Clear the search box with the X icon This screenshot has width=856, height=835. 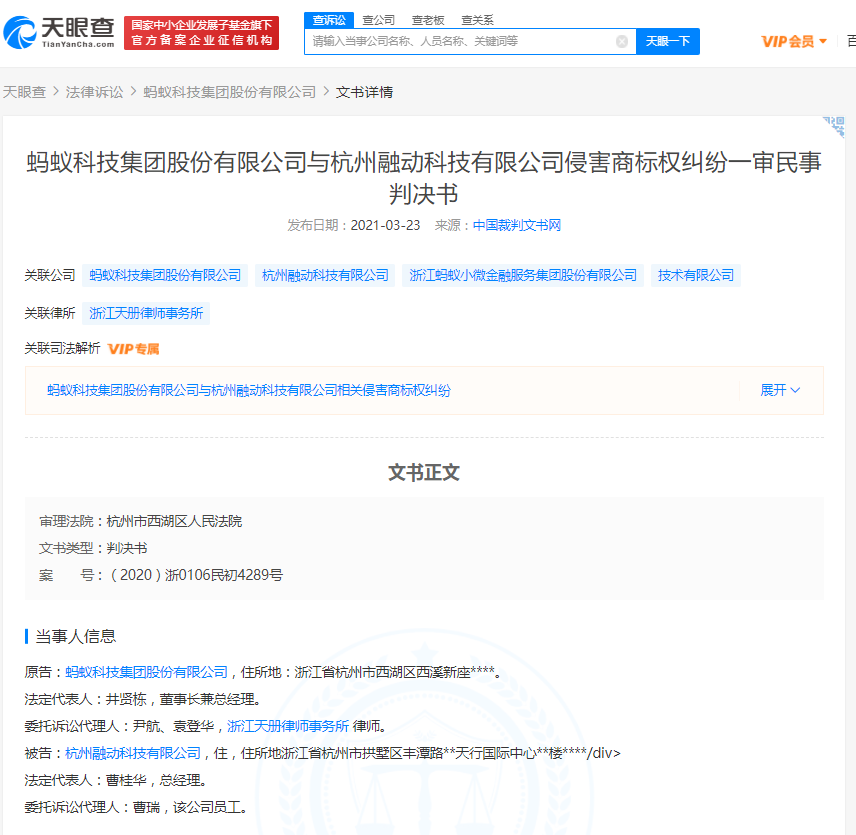pyautogui.click(x=622, y=41)
